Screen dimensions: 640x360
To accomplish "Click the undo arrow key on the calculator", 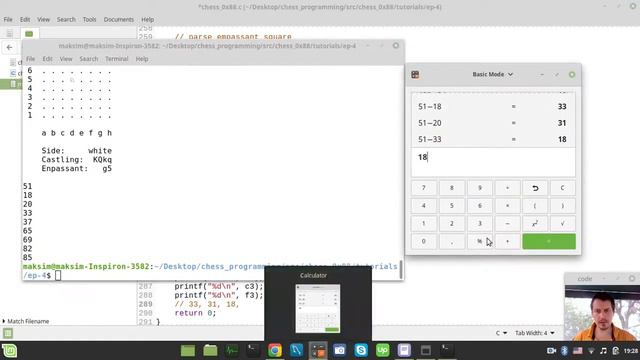I will (x=535, y=188).
